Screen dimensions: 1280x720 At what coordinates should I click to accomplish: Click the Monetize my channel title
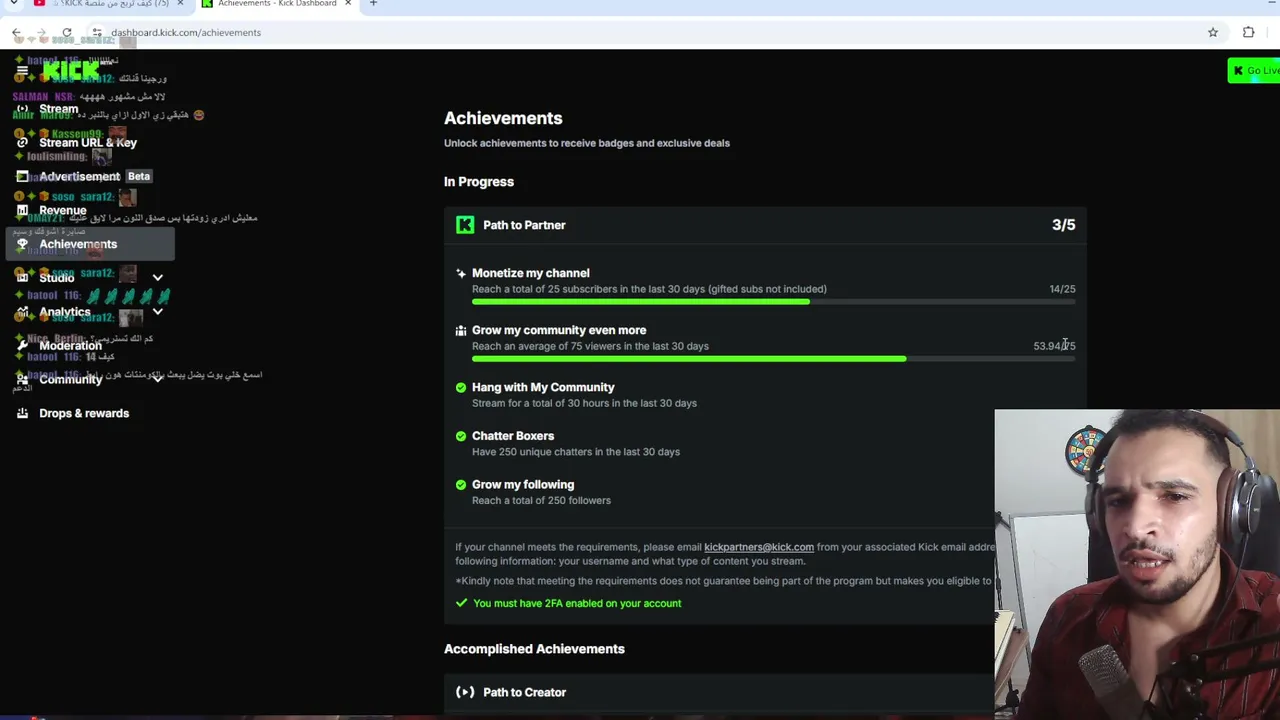click(531, 273)
